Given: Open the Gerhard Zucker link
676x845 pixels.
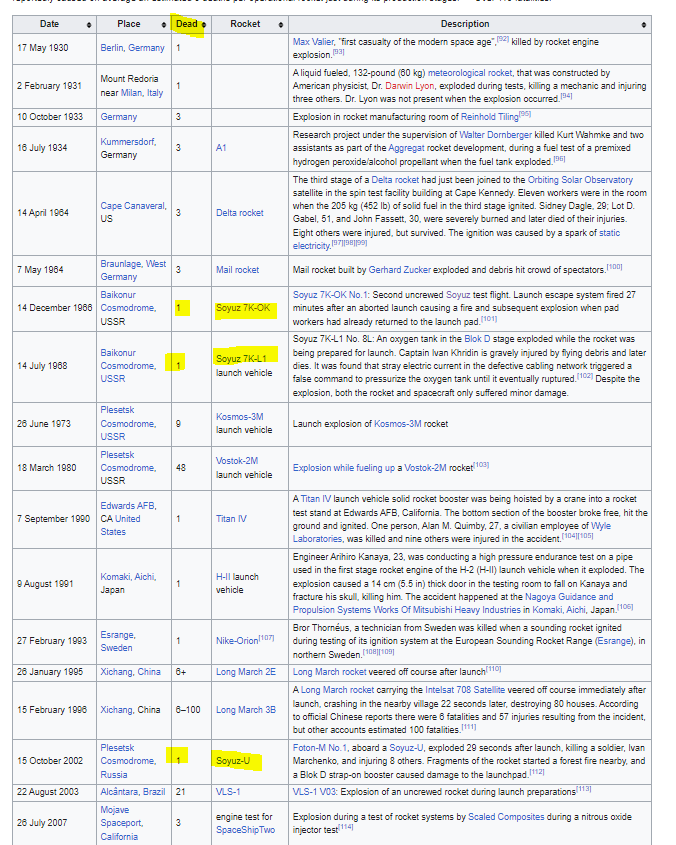Looking at the screenshot, I should pos(399,270).
